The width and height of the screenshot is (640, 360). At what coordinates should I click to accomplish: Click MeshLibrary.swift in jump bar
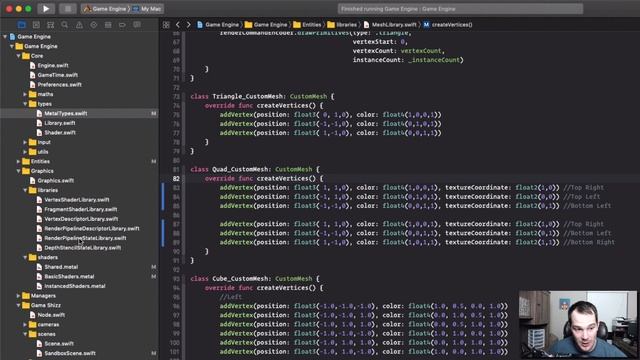click(390, 24)
